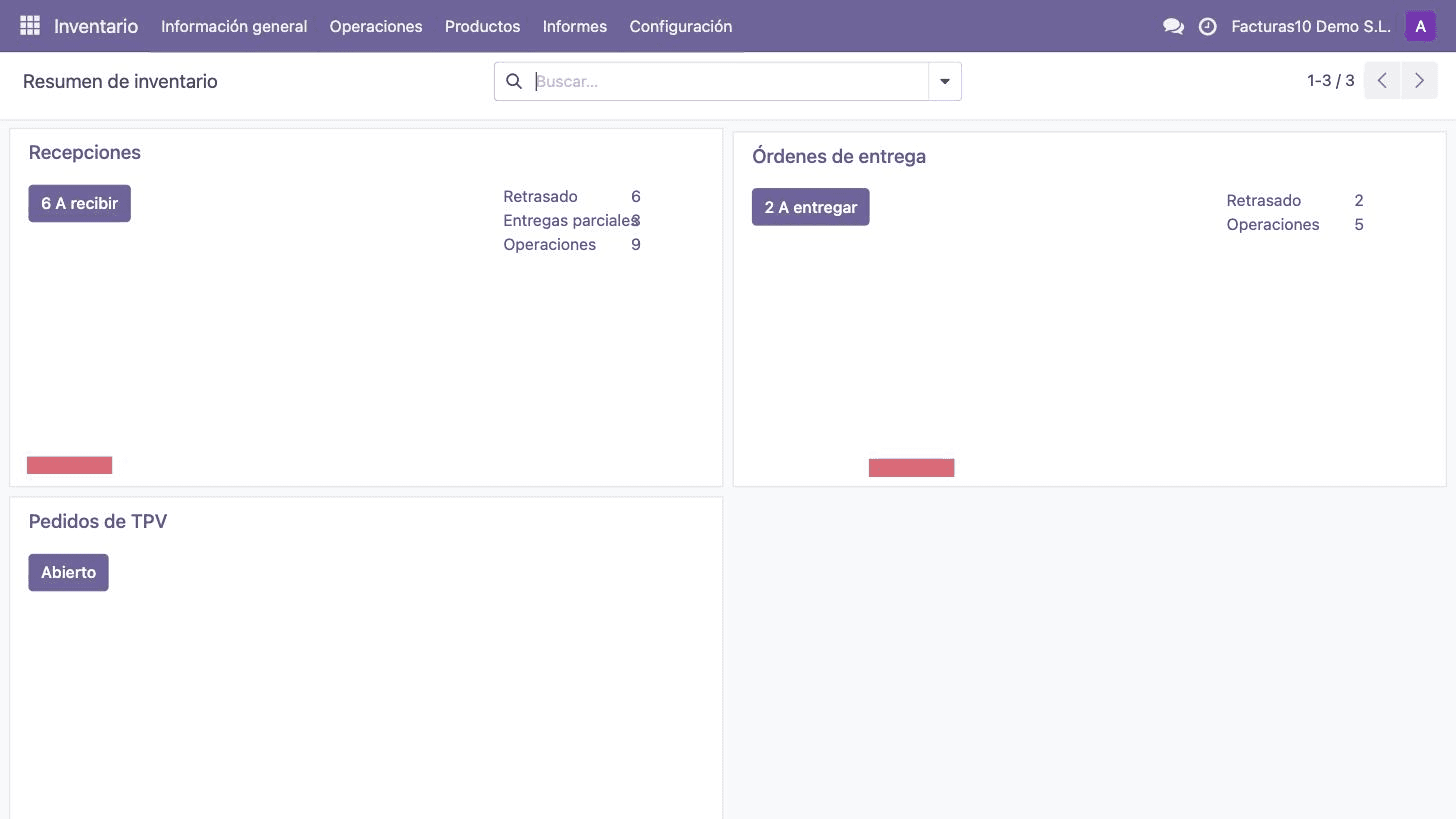
Task: Click the 1-3 / 3 pager counter
Action: click(x=1330, y=81)
